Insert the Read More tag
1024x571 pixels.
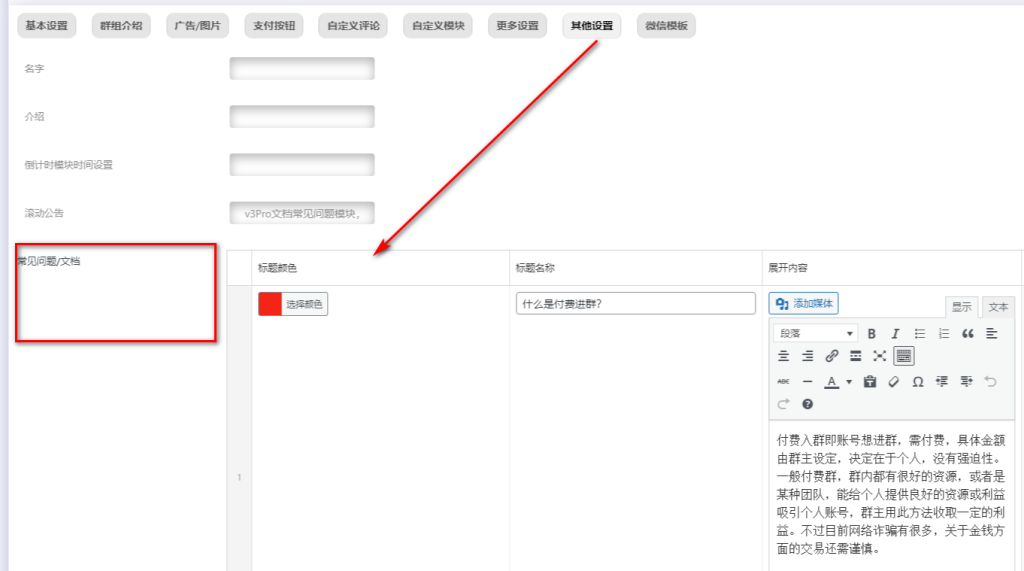pos(856,356)
